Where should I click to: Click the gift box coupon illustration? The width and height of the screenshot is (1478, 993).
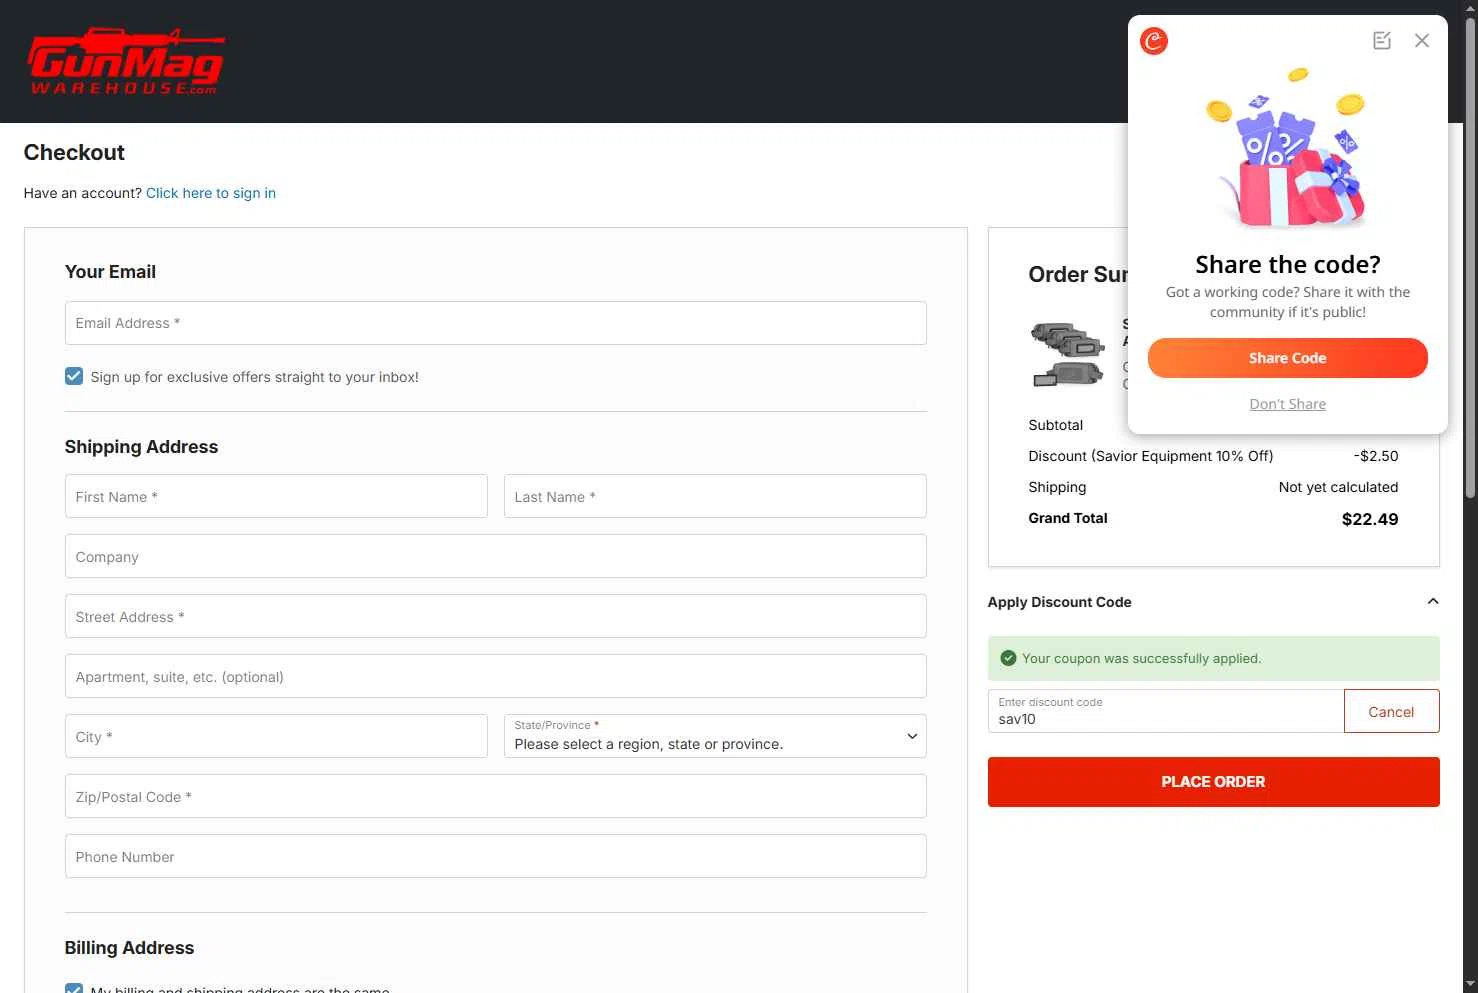pyautogui.click(x=1288, y=150)
